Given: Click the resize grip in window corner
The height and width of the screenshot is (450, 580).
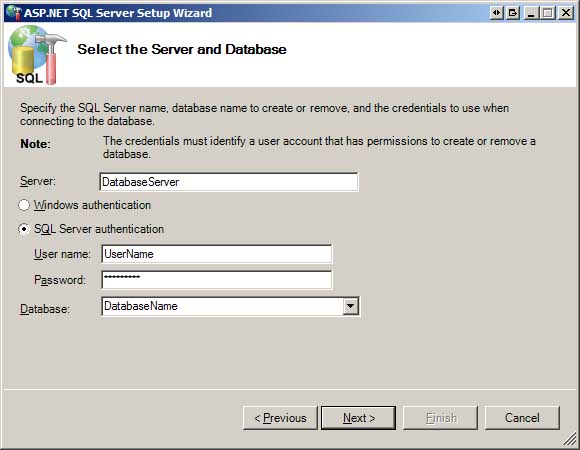Looking at the screenshot, I should [570, 440].
